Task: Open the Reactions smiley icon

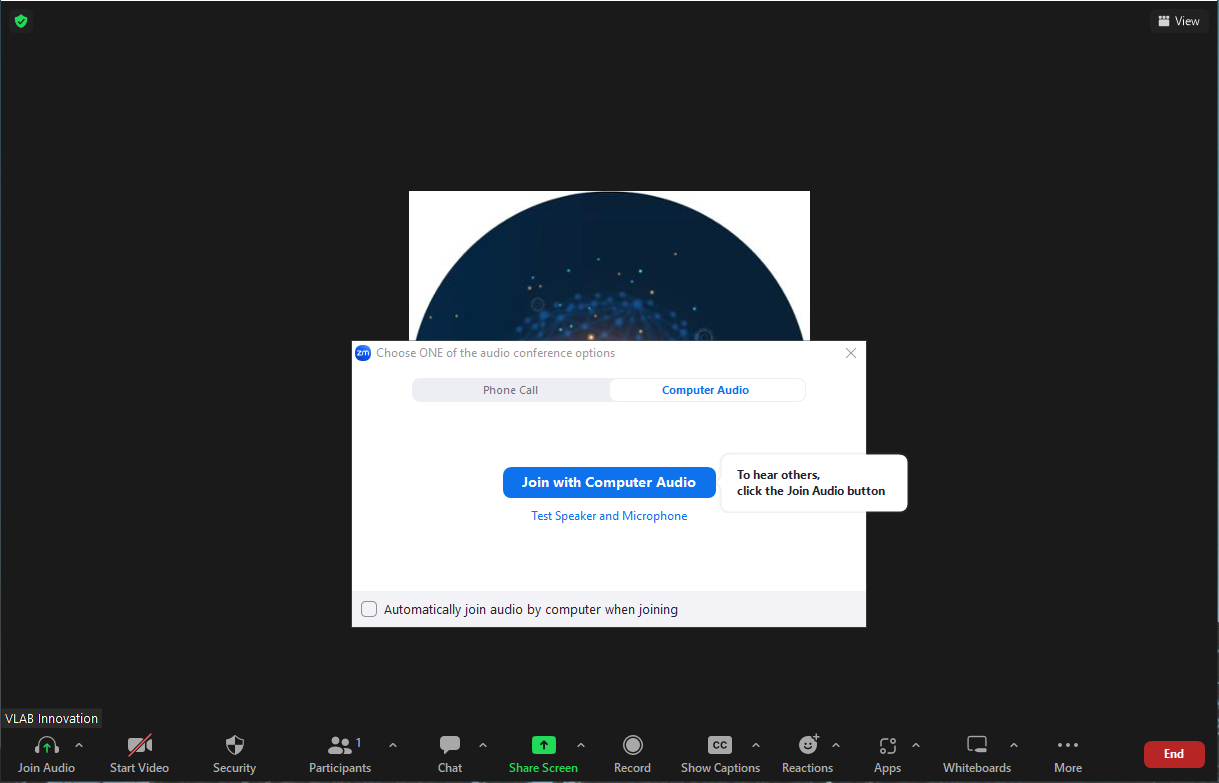Action: point(808,746)
